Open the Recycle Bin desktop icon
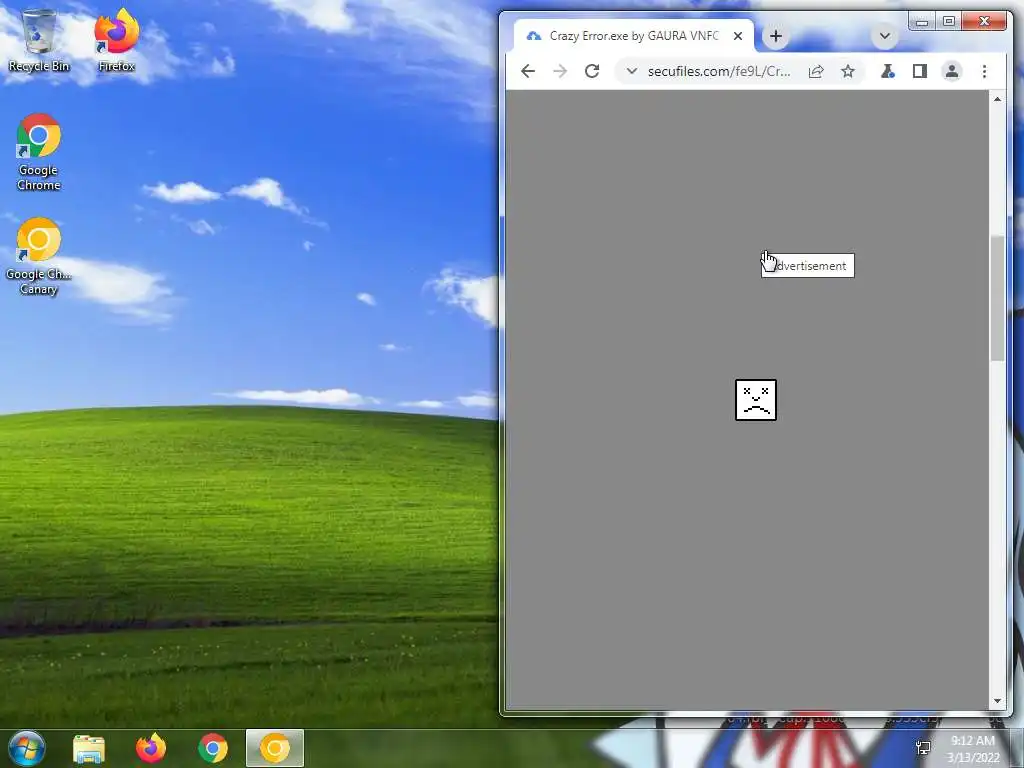The width and height of the screenshot is (1024, 768). pyautogui.click(x=39, y=40)
